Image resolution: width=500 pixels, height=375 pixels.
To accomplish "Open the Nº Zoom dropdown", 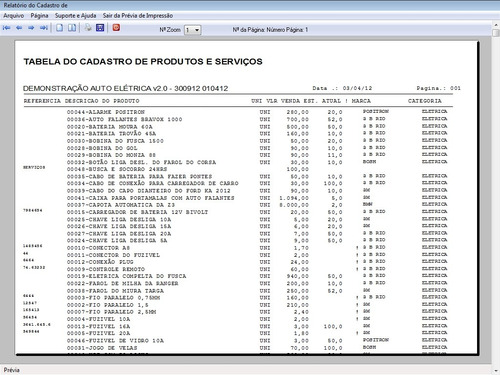I will click(x=193, y=30).
